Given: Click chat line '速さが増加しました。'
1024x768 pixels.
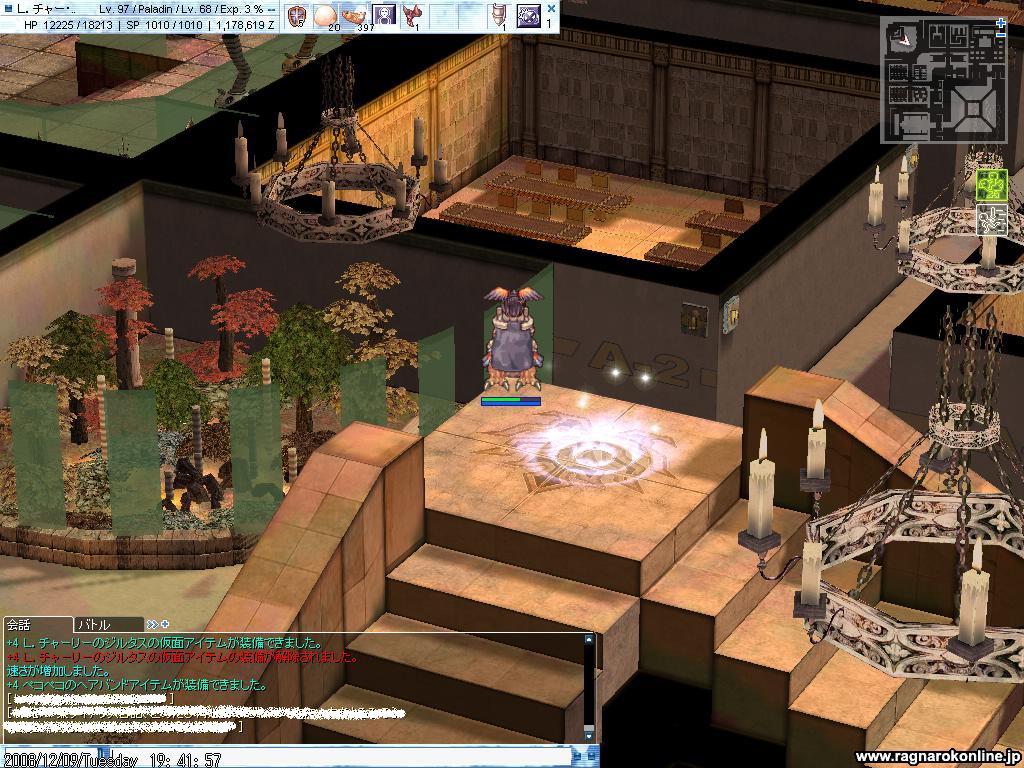Looking at the screenshot, I should (59, 671).
